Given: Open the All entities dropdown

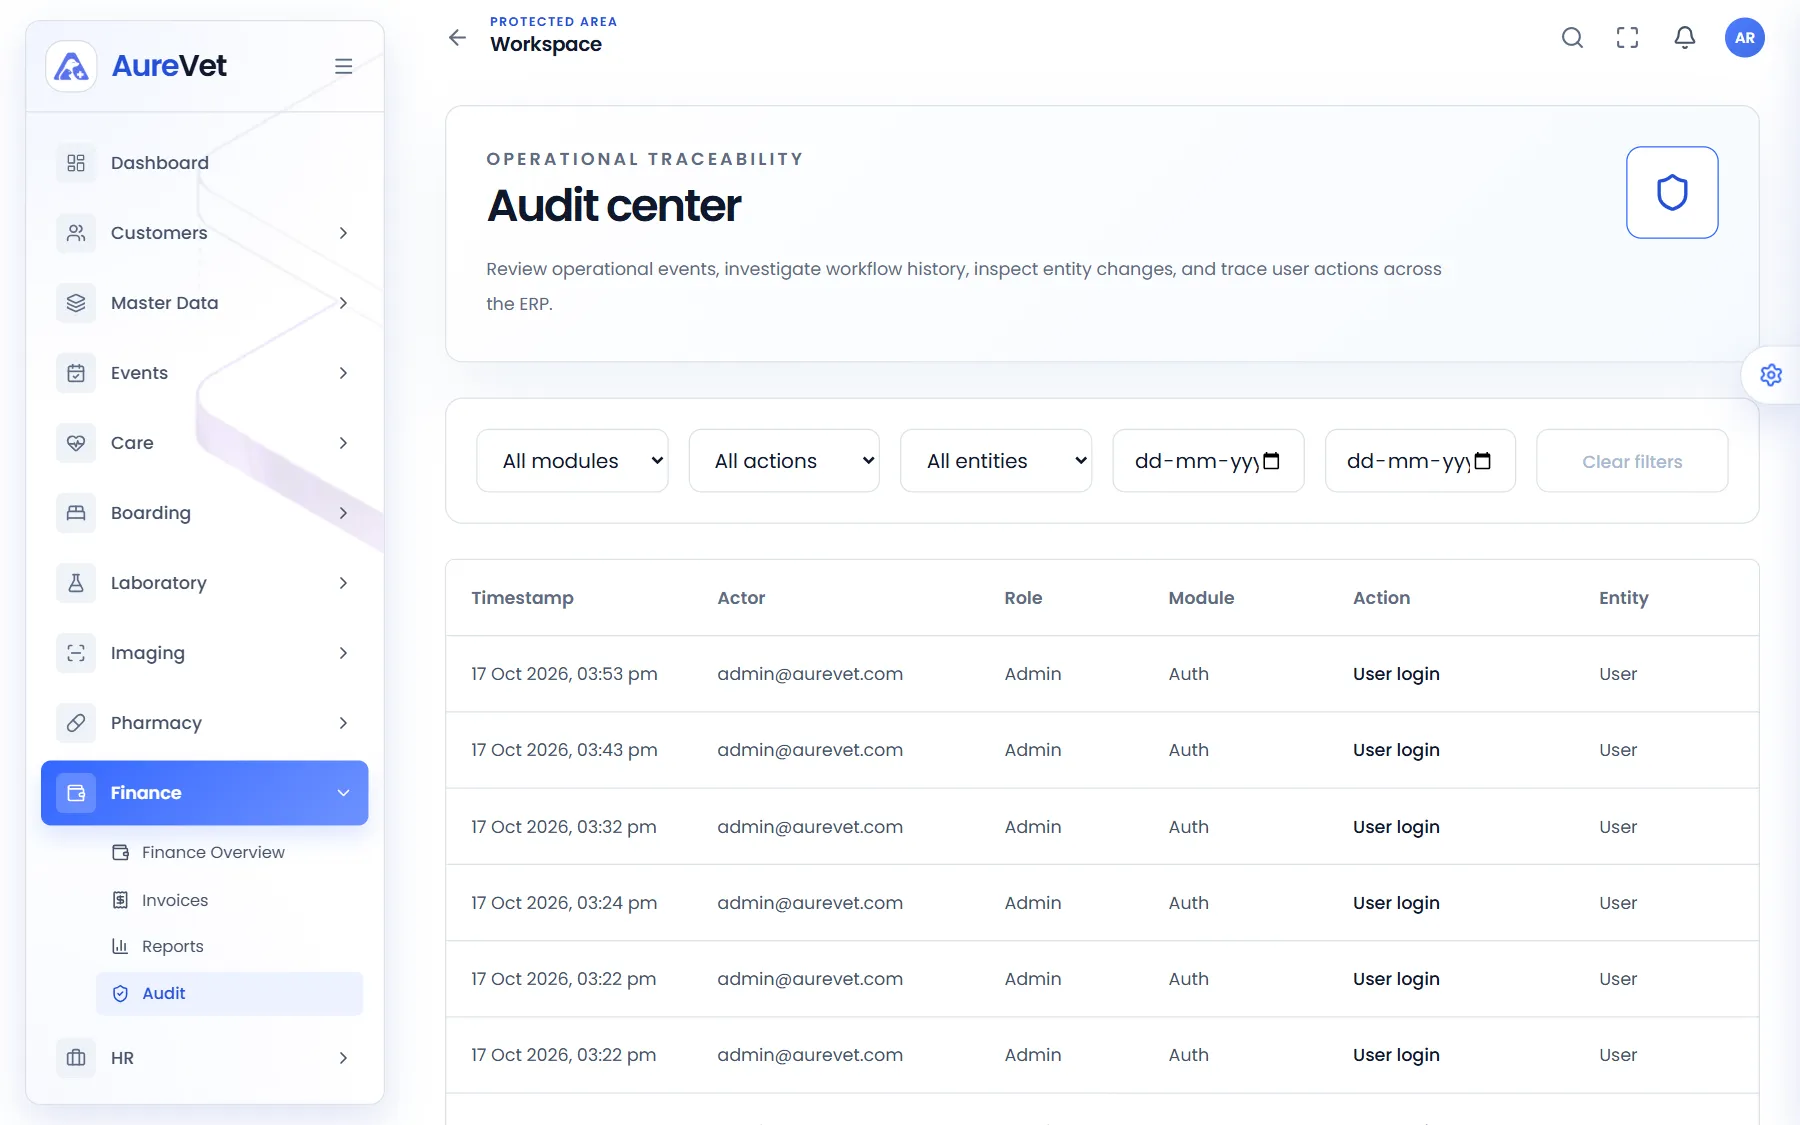Looking at the screenshot, I should click(x=996, y=461).
